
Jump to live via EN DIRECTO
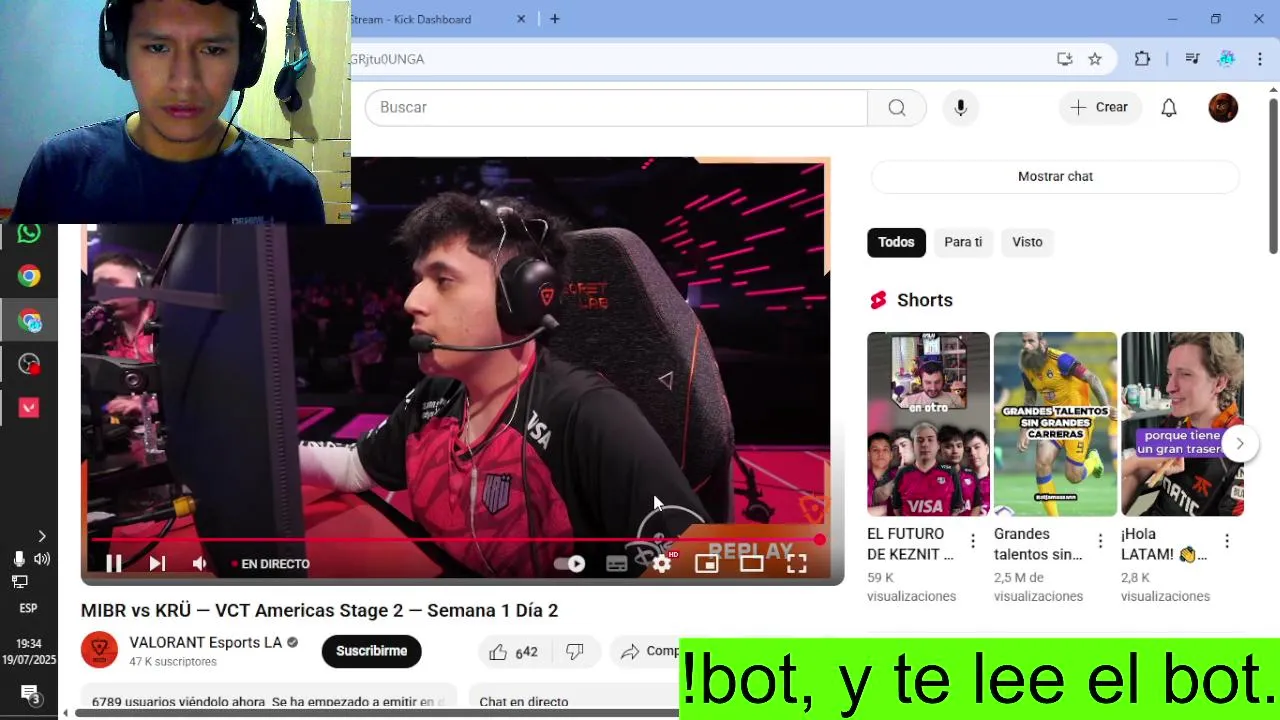271,564
